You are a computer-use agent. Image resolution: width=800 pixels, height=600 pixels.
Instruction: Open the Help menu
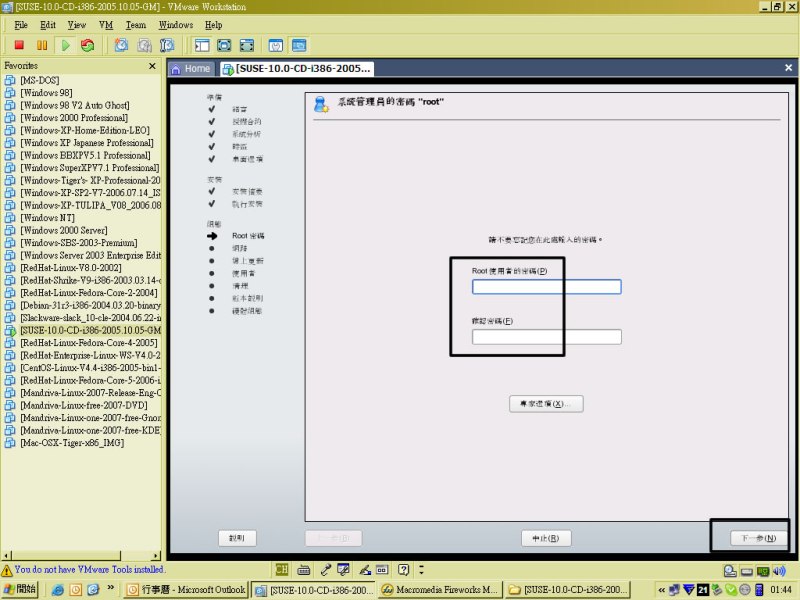pos(213,25)
